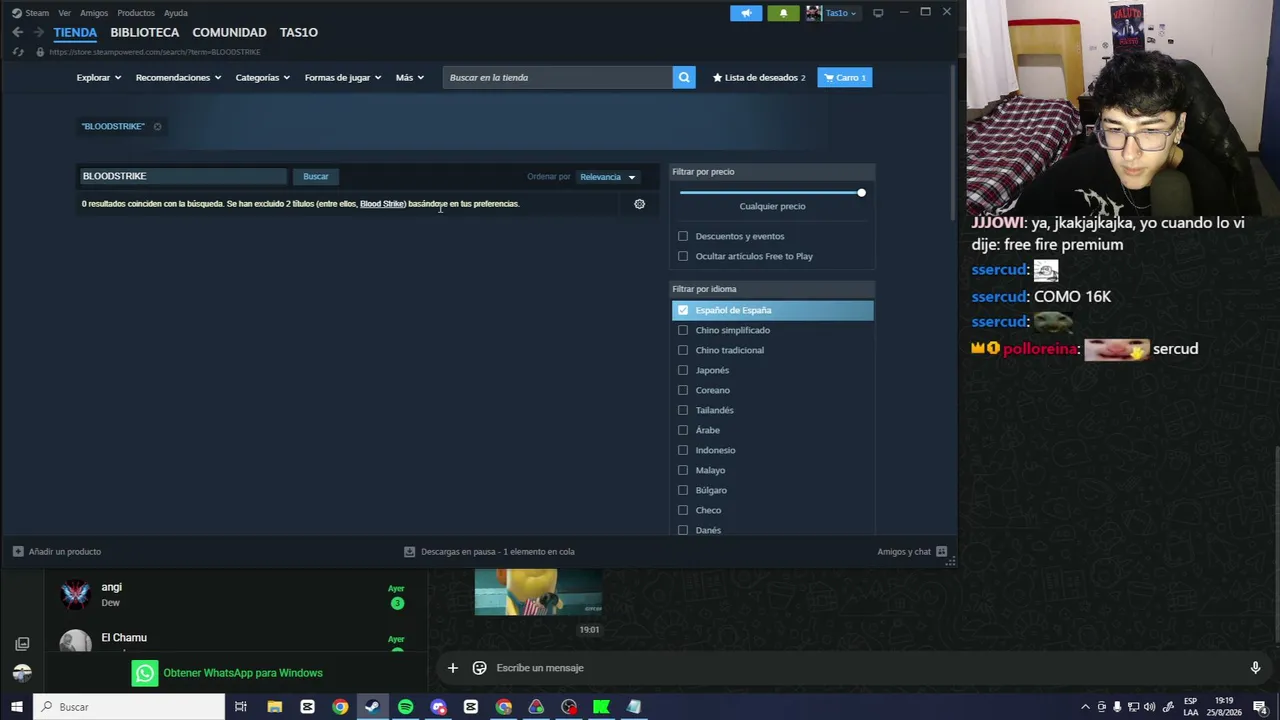Select the Árabe language checkbox
Viewport: 1280px width, 720px height.
[683, 430]
